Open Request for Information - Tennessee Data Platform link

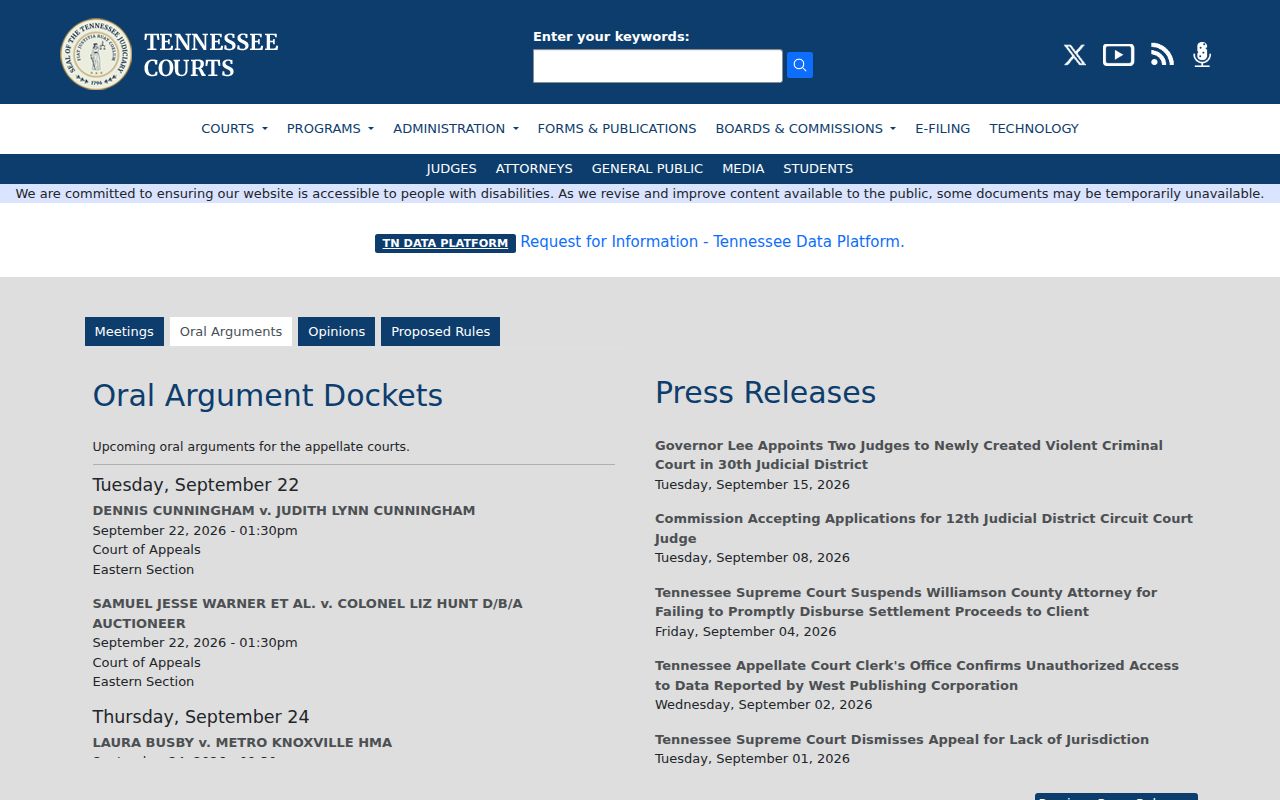point(712,241)
